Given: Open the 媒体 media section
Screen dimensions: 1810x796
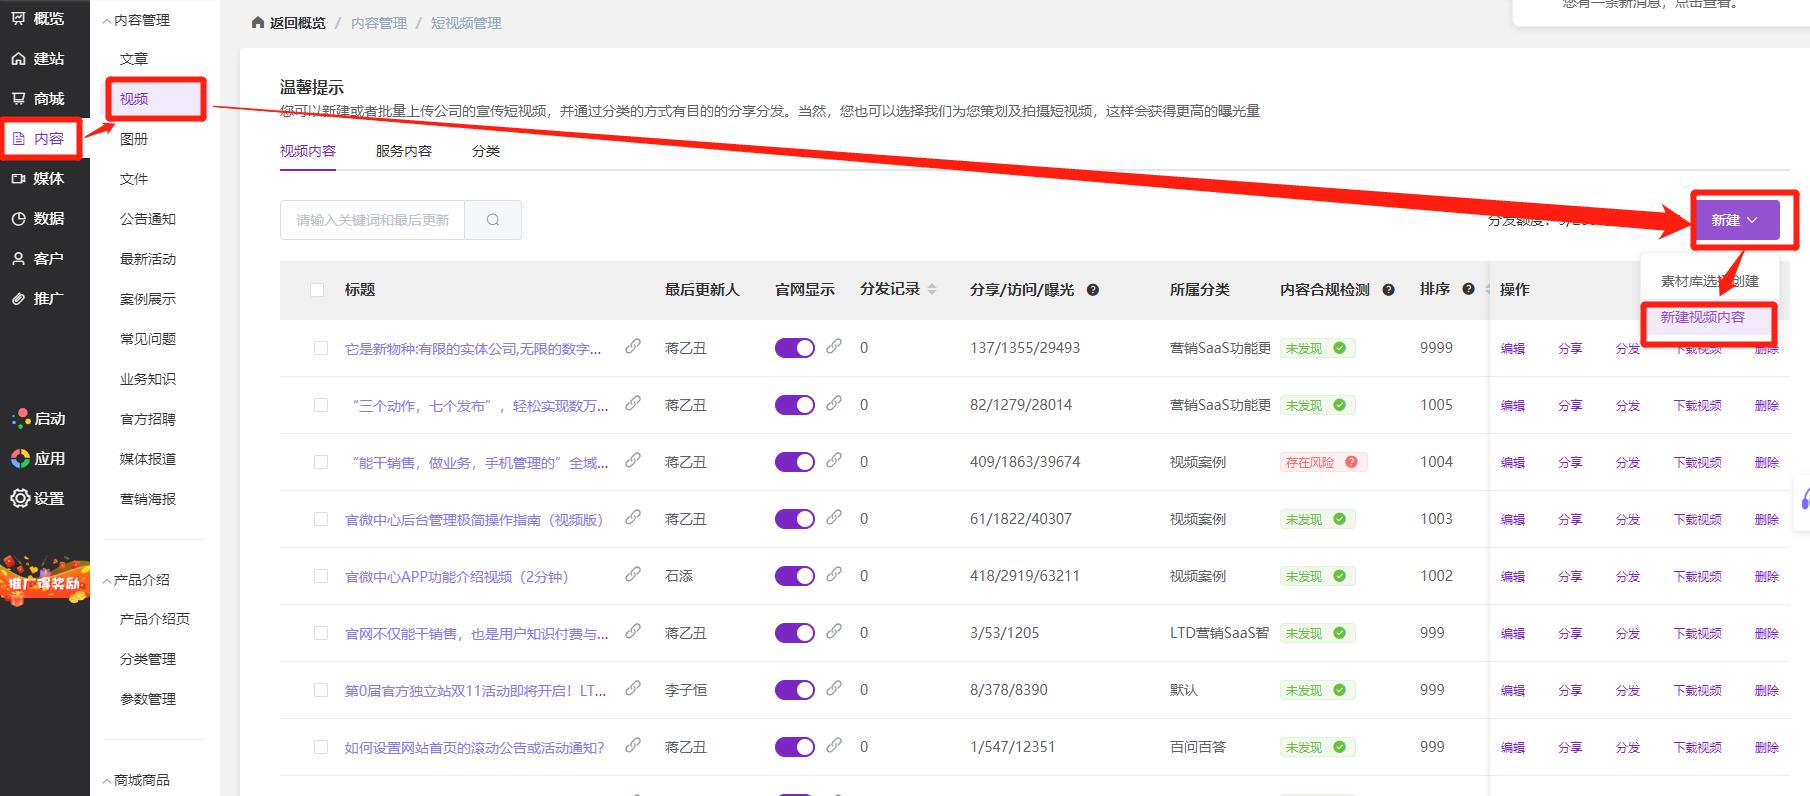Looking at the screenshot, I should 38,178.
